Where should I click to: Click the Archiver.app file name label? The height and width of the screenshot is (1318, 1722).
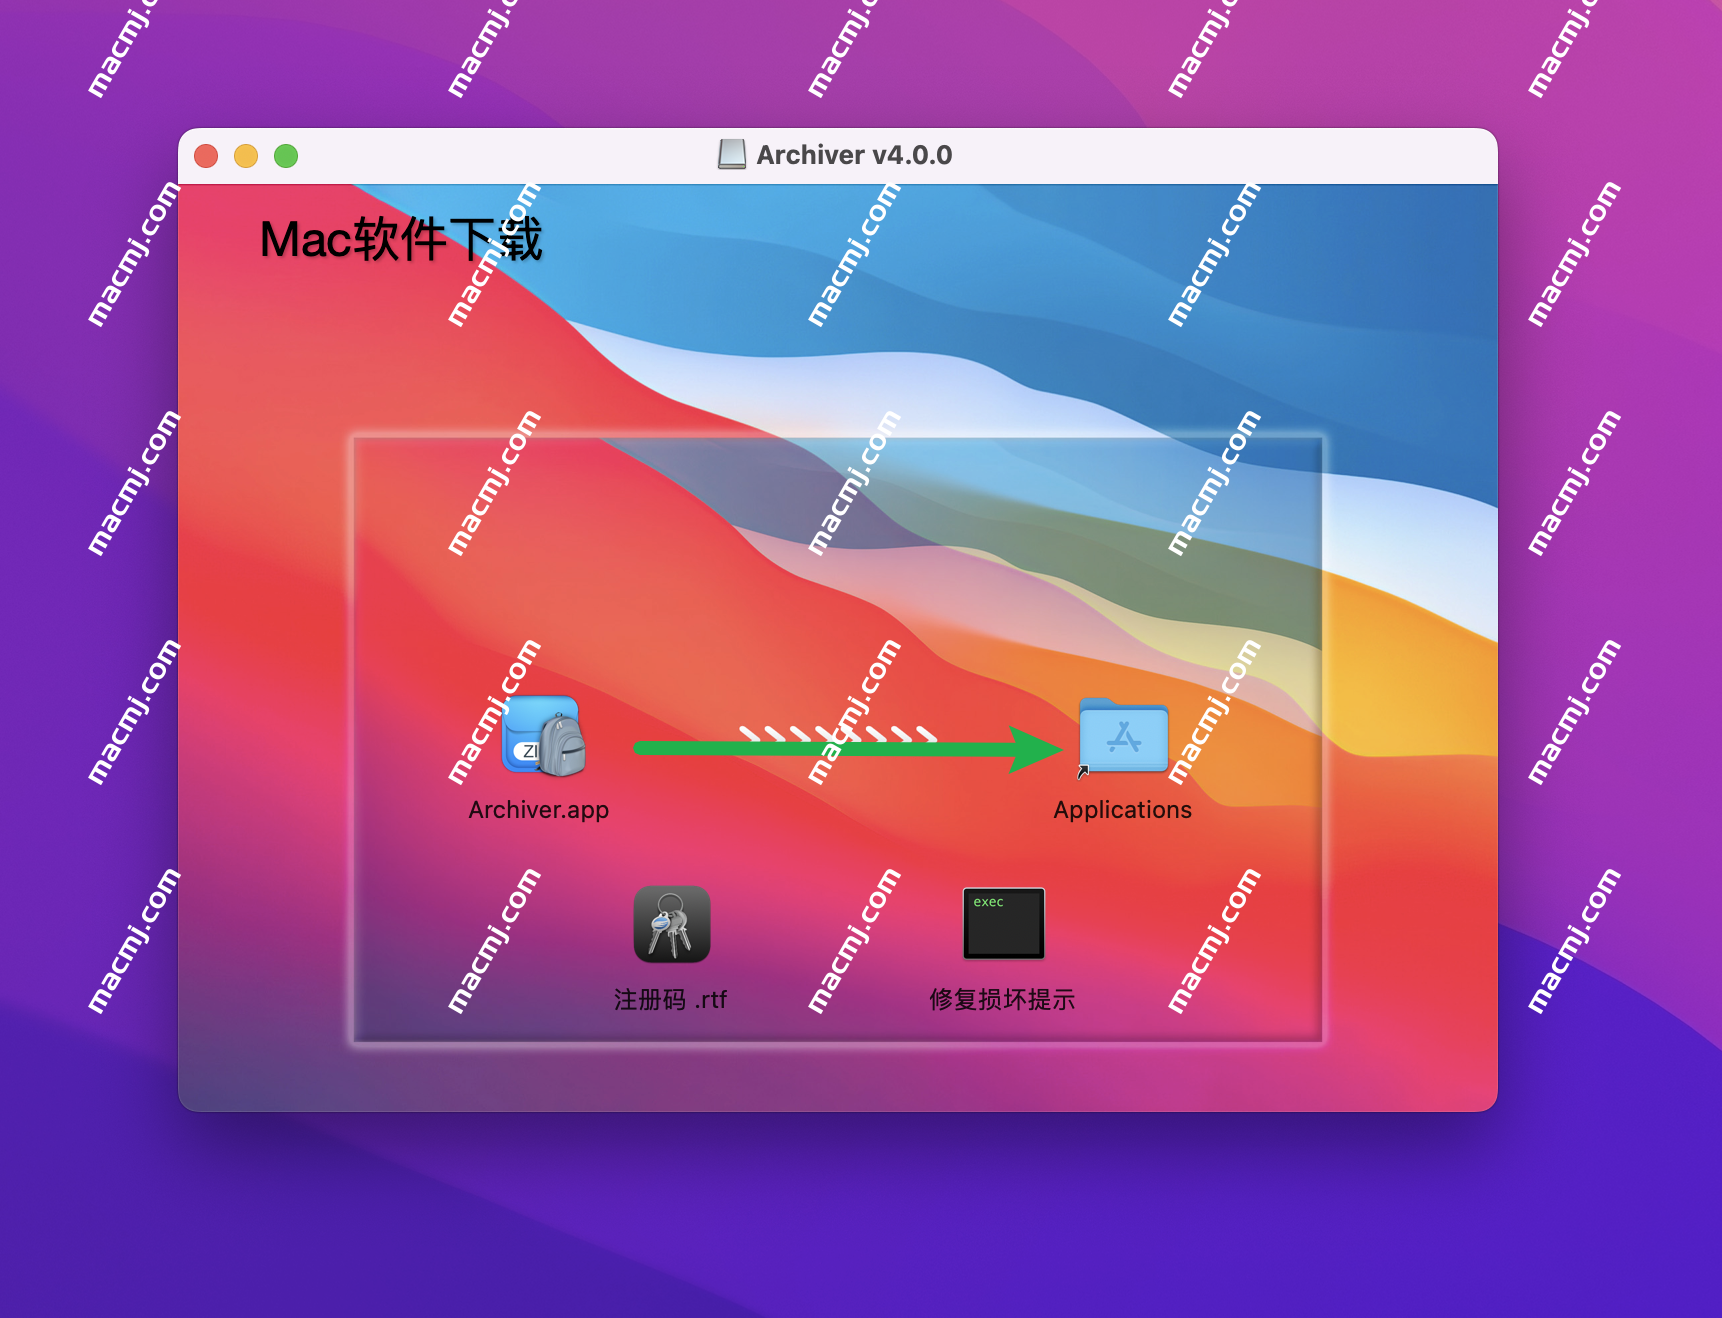click(x=539, y=810)
